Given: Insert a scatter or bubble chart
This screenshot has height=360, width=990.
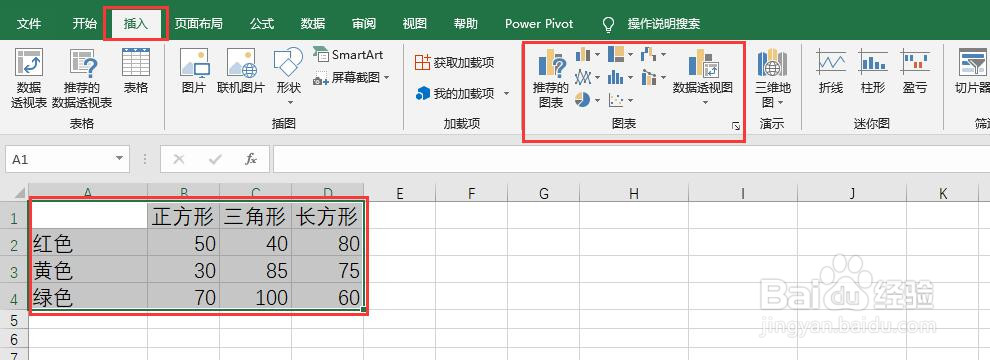Looking at the screenshot, I should click(x=616, y=100).
